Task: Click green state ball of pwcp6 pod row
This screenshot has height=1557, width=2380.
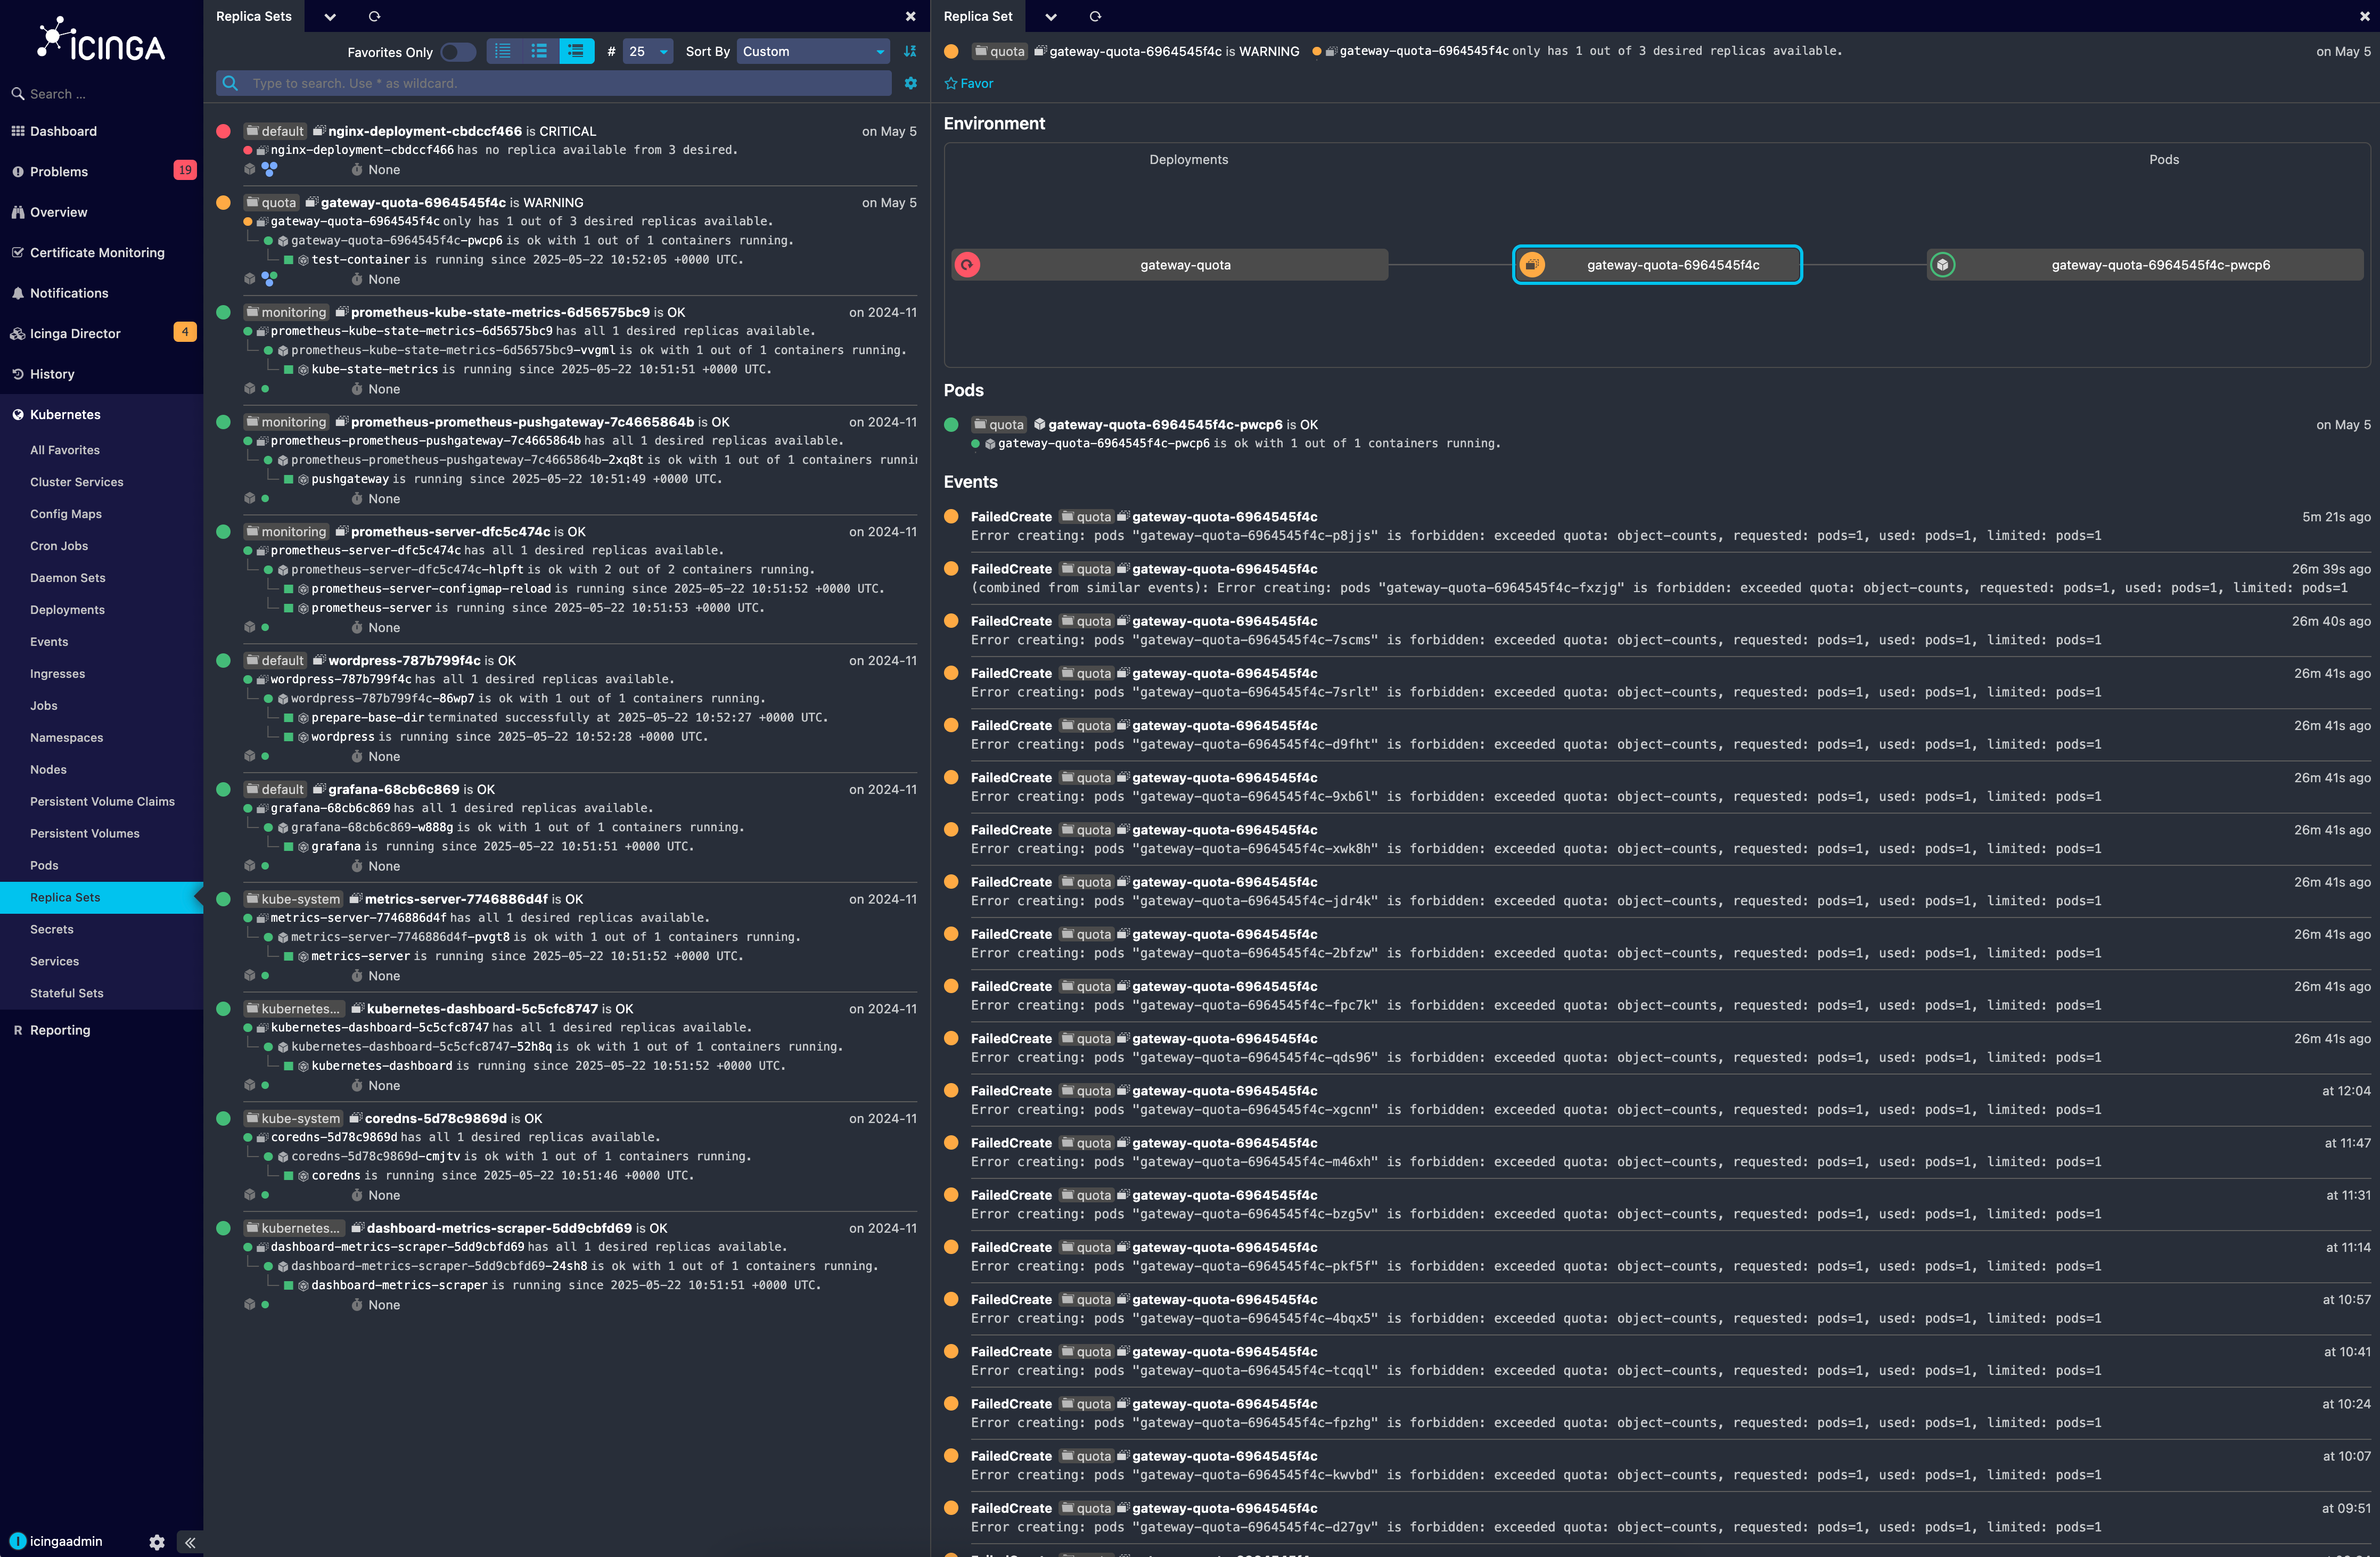Action: coord(952,425)
